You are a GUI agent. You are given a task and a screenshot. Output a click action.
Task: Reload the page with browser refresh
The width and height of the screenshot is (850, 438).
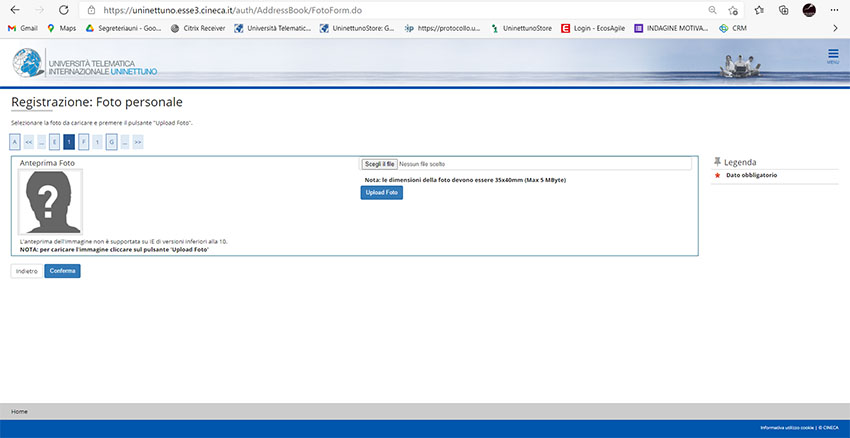pos(63,9)
